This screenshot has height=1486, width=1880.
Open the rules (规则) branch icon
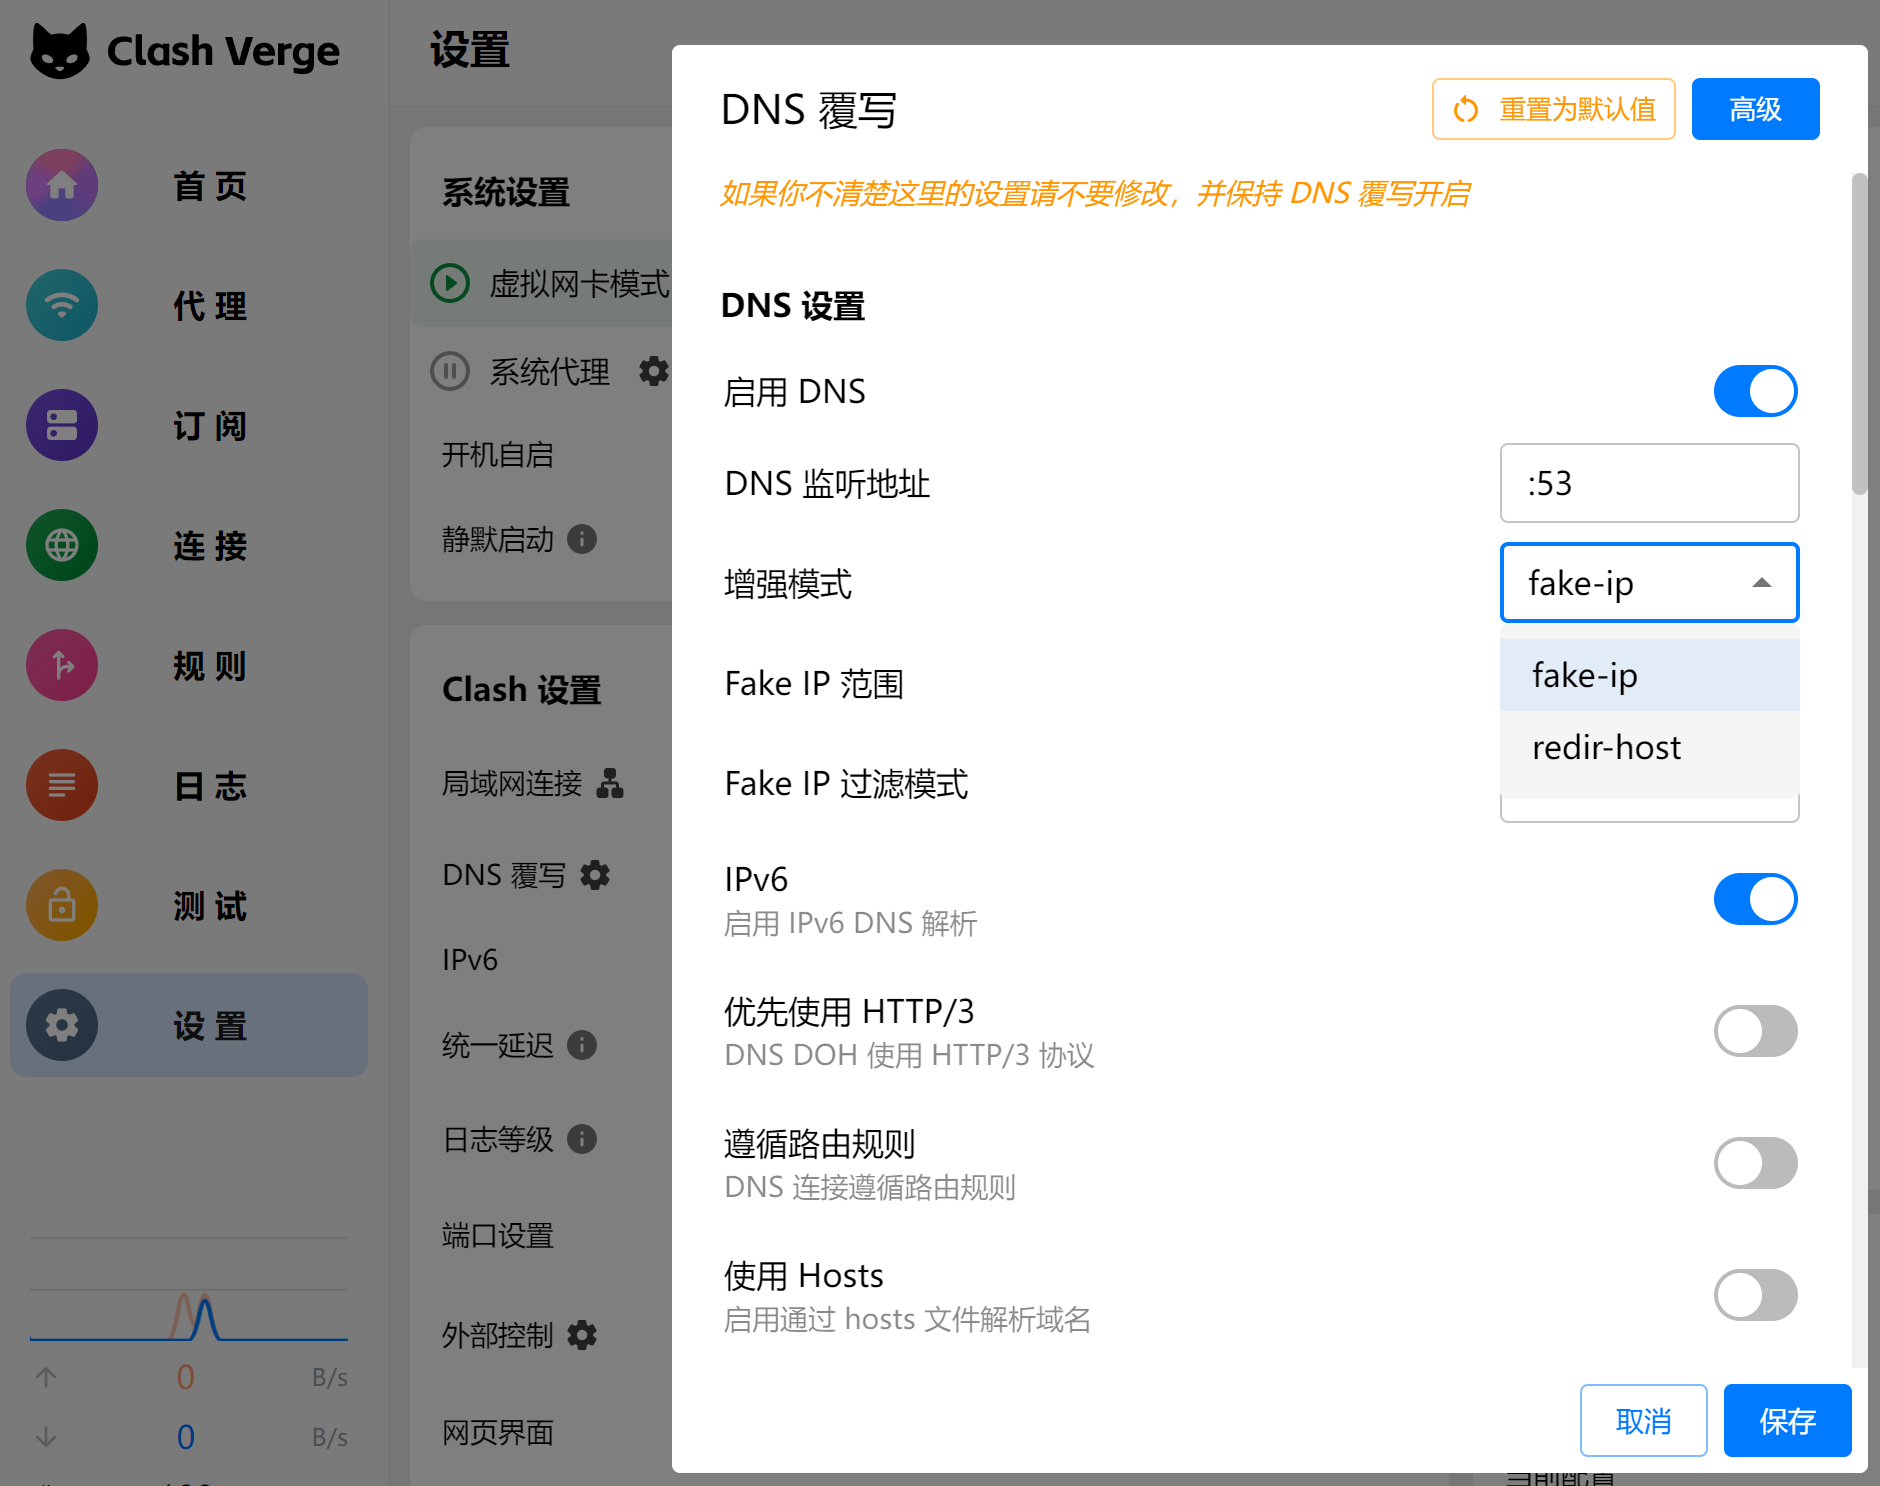(62, 666)
